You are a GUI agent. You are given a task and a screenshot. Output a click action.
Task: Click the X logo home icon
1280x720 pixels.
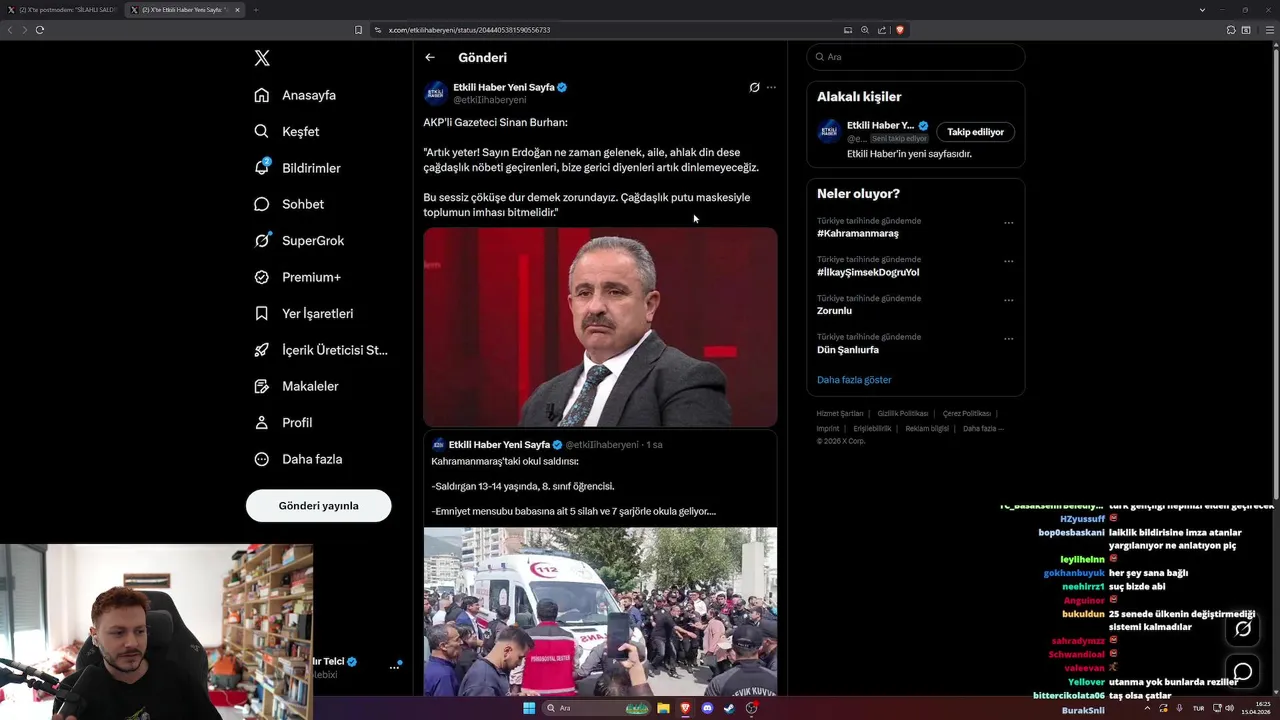(262, 58)
